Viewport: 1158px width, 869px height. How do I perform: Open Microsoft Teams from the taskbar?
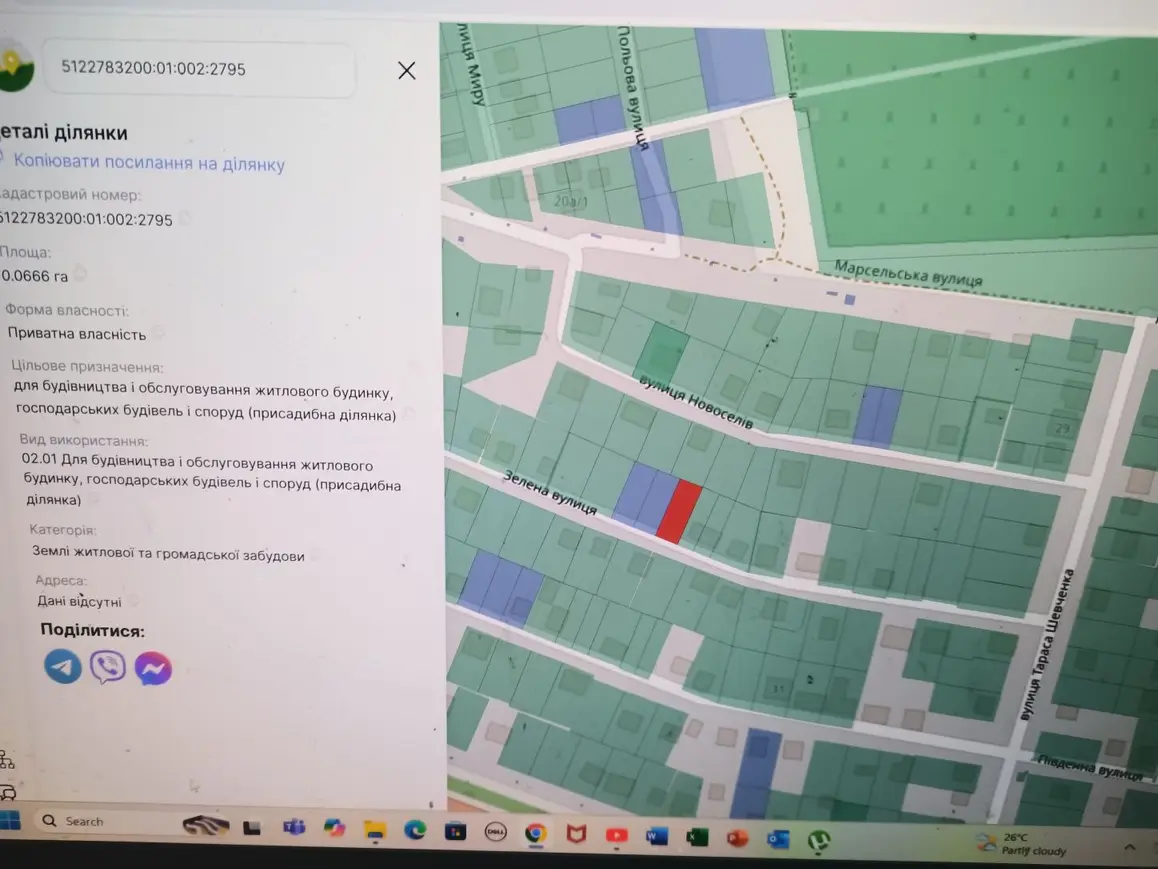tap(294, 828)
